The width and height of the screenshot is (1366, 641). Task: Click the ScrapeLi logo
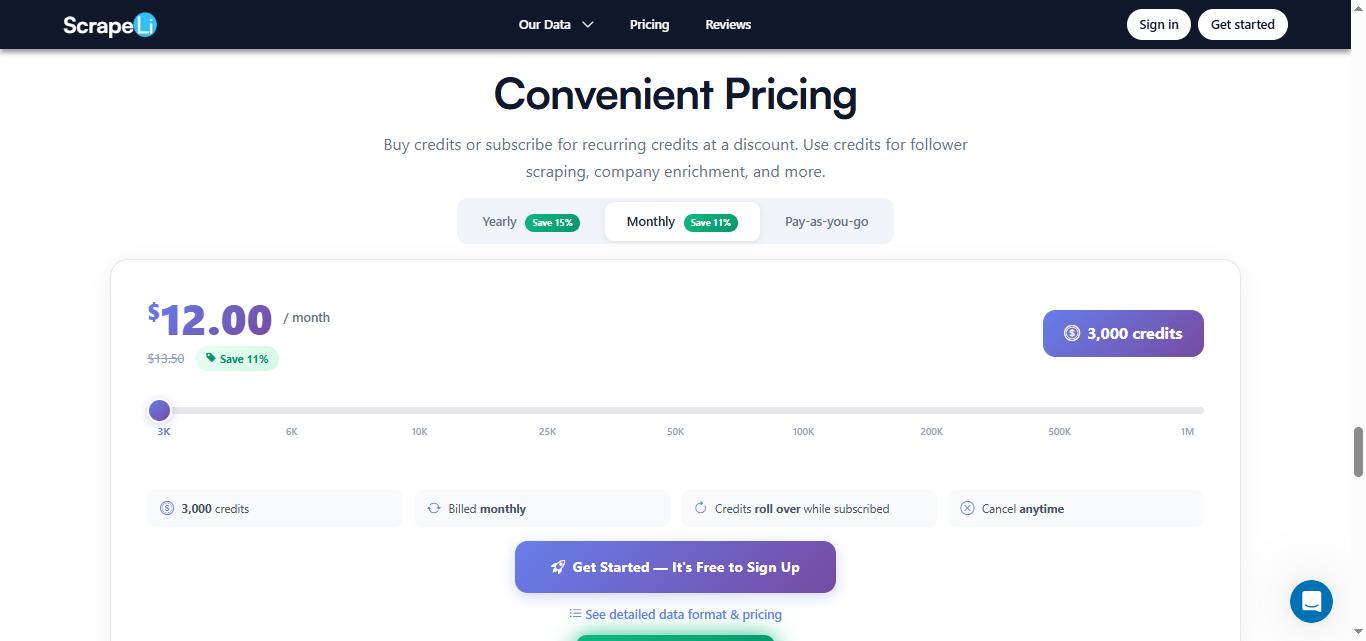(x=109, y=24)
